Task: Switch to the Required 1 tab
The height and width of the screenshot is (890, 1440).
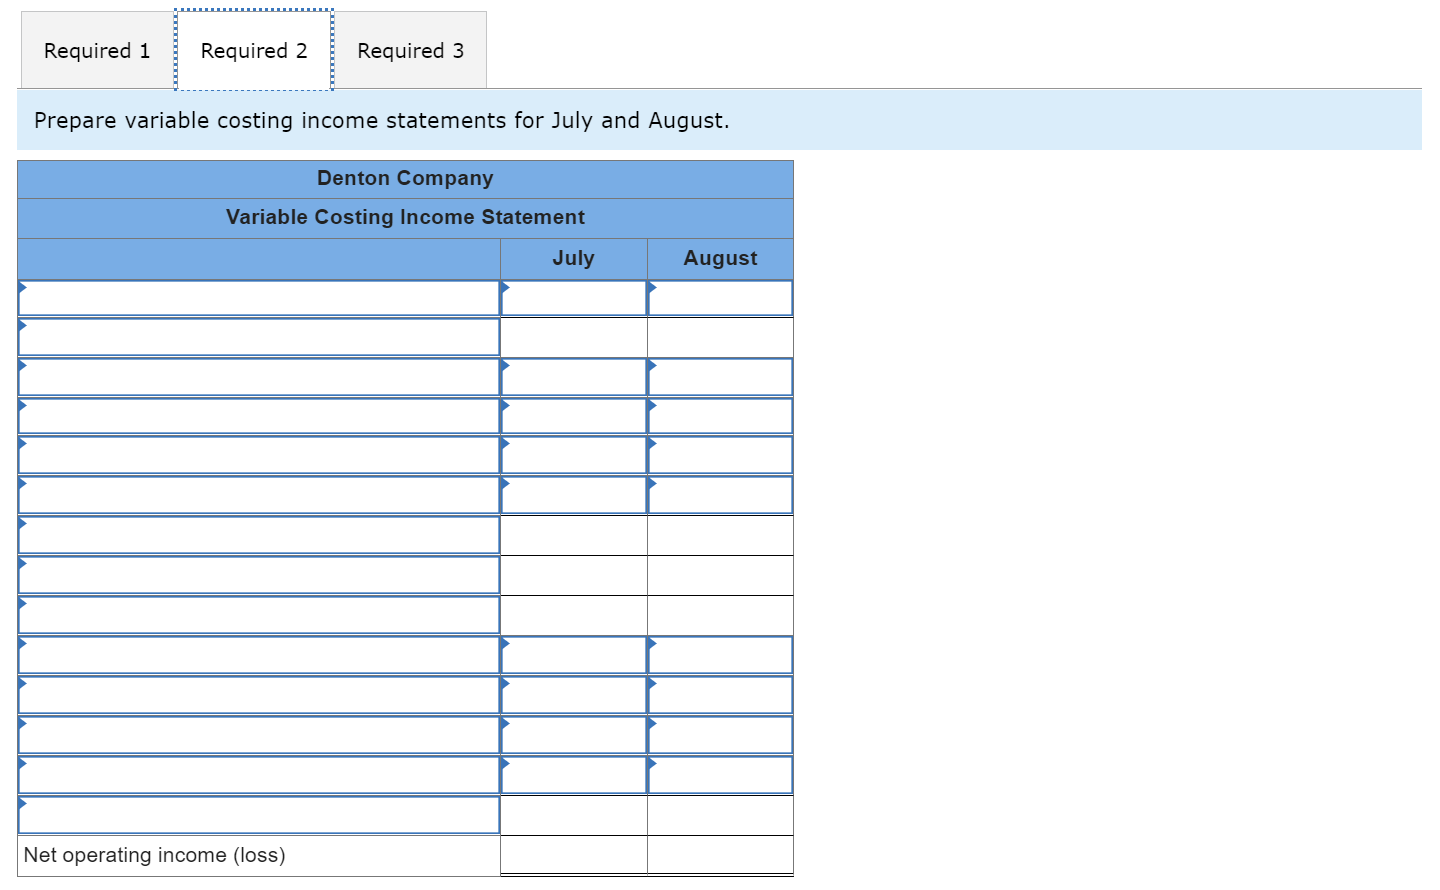Action: click(x=97, y=50)
